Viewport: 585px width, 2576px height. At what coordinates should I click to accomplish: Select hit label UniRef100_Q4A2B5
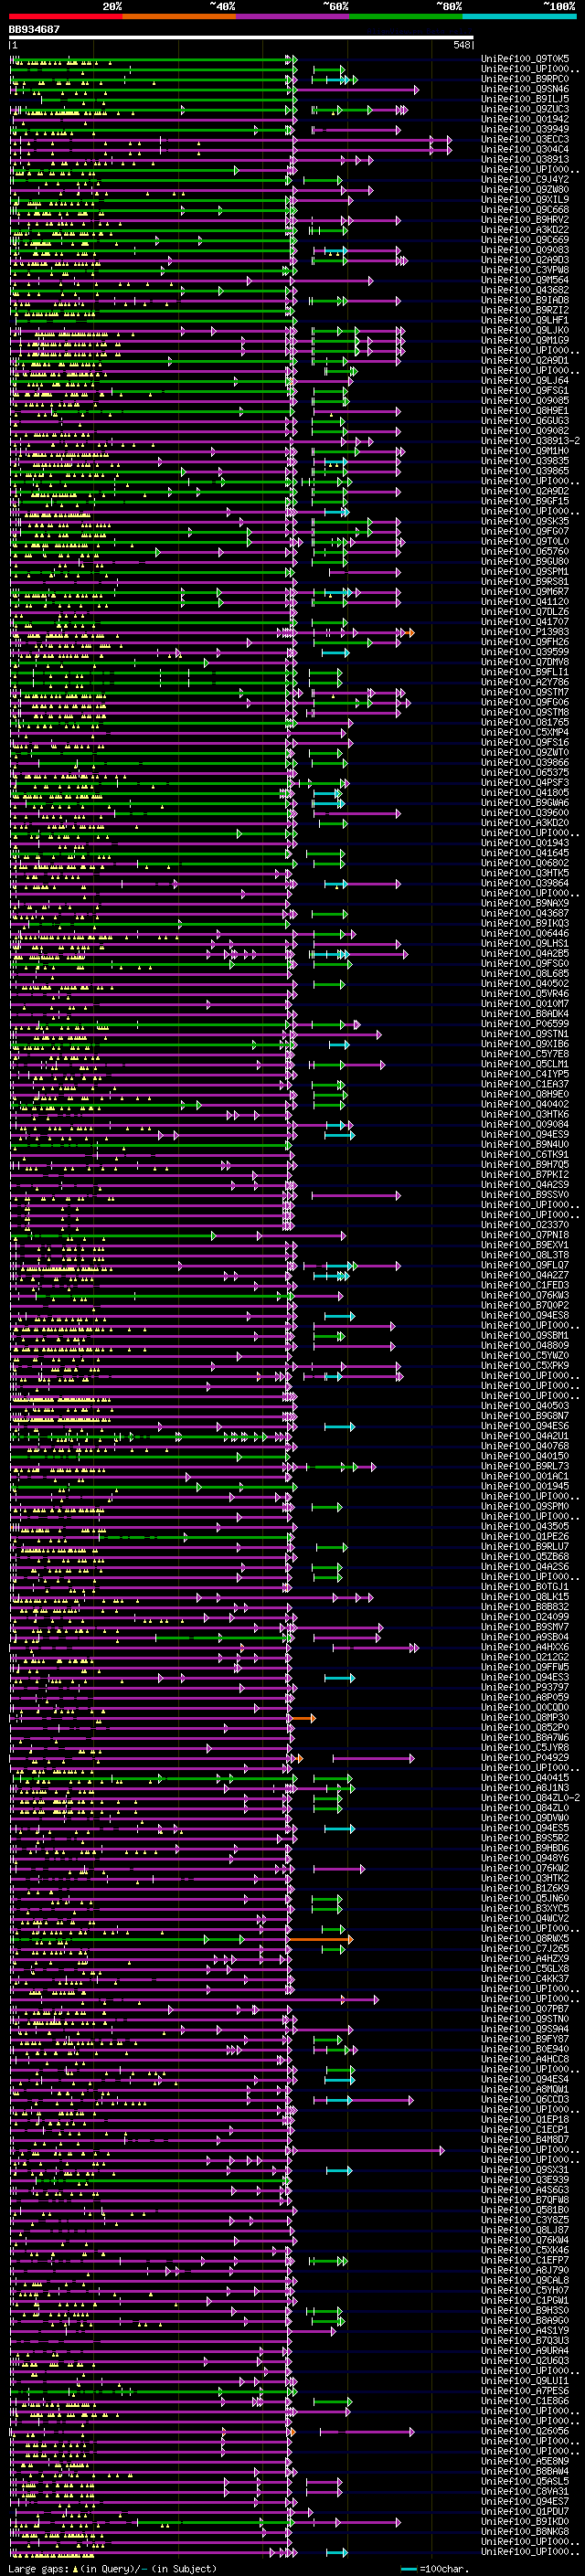pyautogui.click(x=525, y=953)
